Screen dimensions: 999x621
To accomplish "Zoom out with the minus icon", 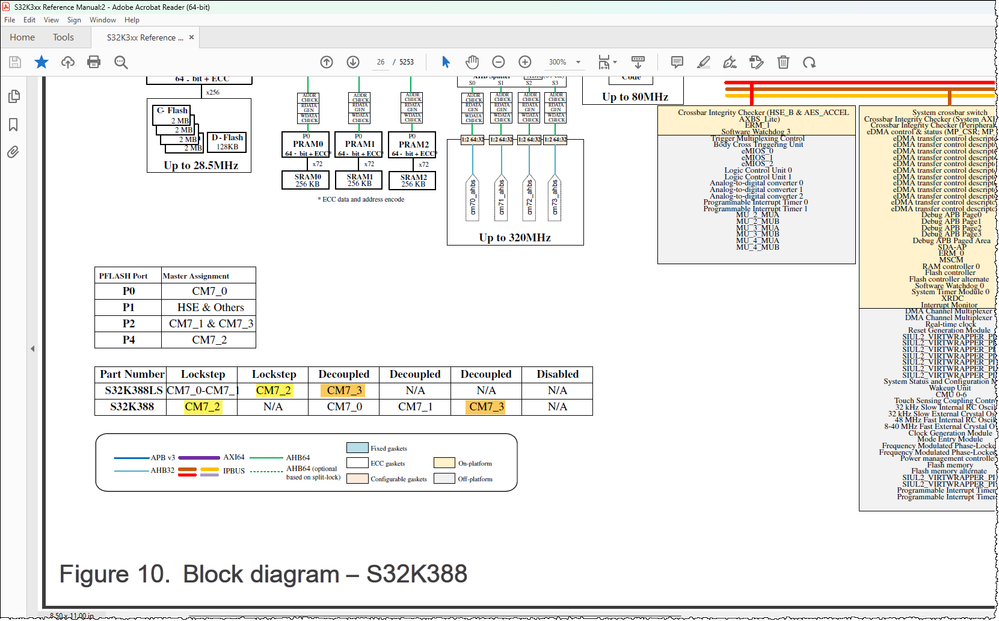I will (x=498, y=62).
